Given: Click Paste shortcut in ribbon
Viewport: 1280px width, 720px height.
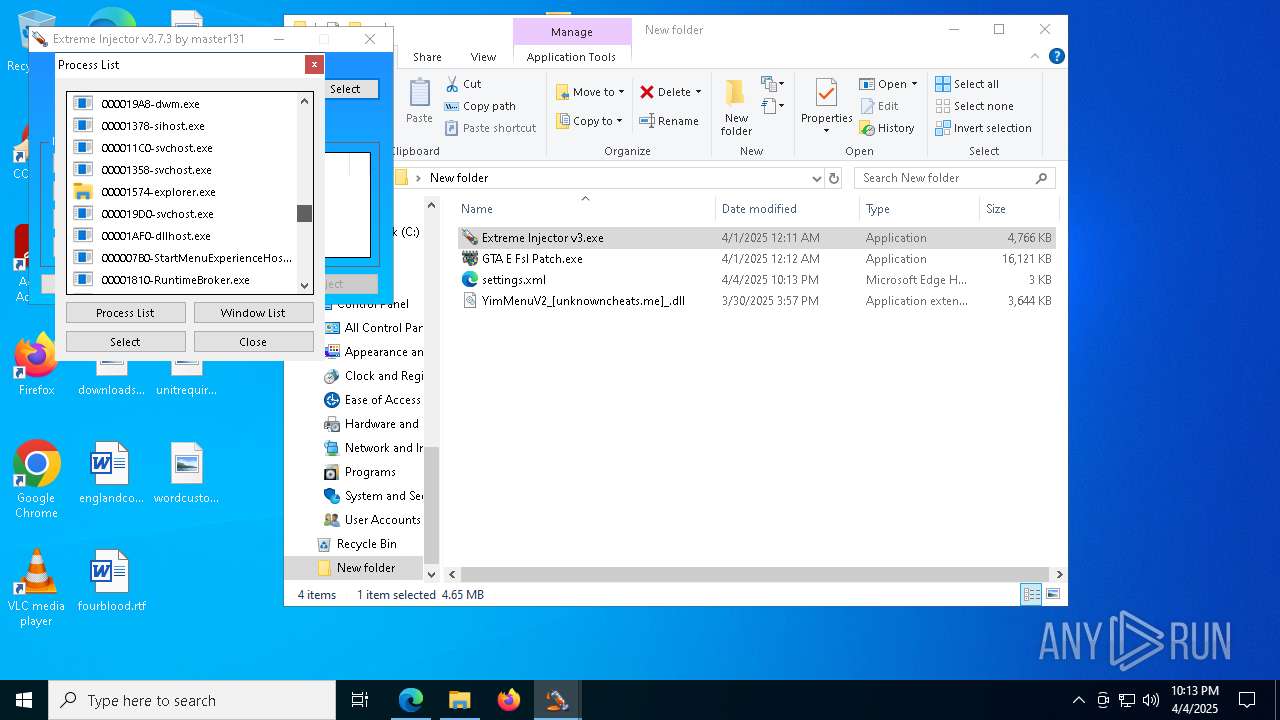Looking at the screenshot, I should pyautogui.click(x=490, y=128).
